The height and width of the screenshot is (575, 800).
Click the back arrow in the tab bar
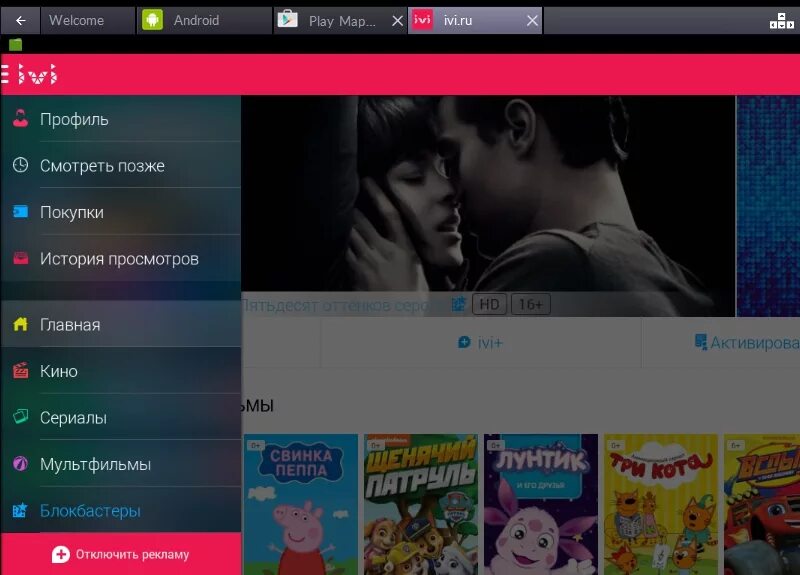[x=20, y=20]
